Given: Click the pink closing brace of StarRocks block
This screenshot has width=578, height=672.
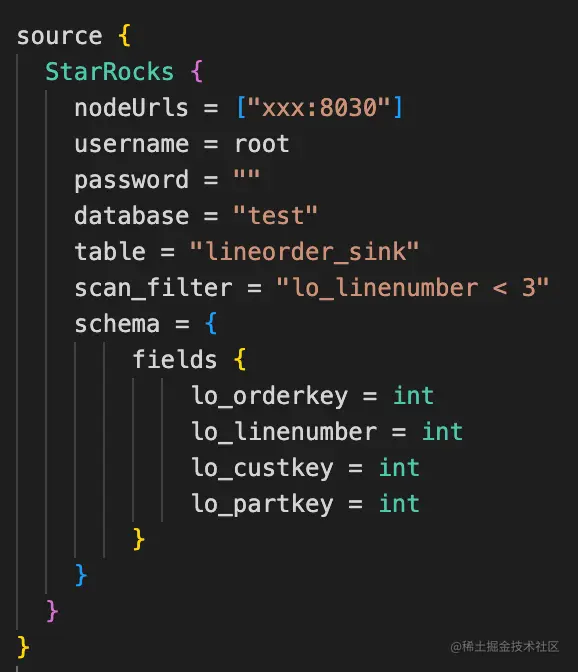Looking at the screenshot, I should (x=52, y=611).
